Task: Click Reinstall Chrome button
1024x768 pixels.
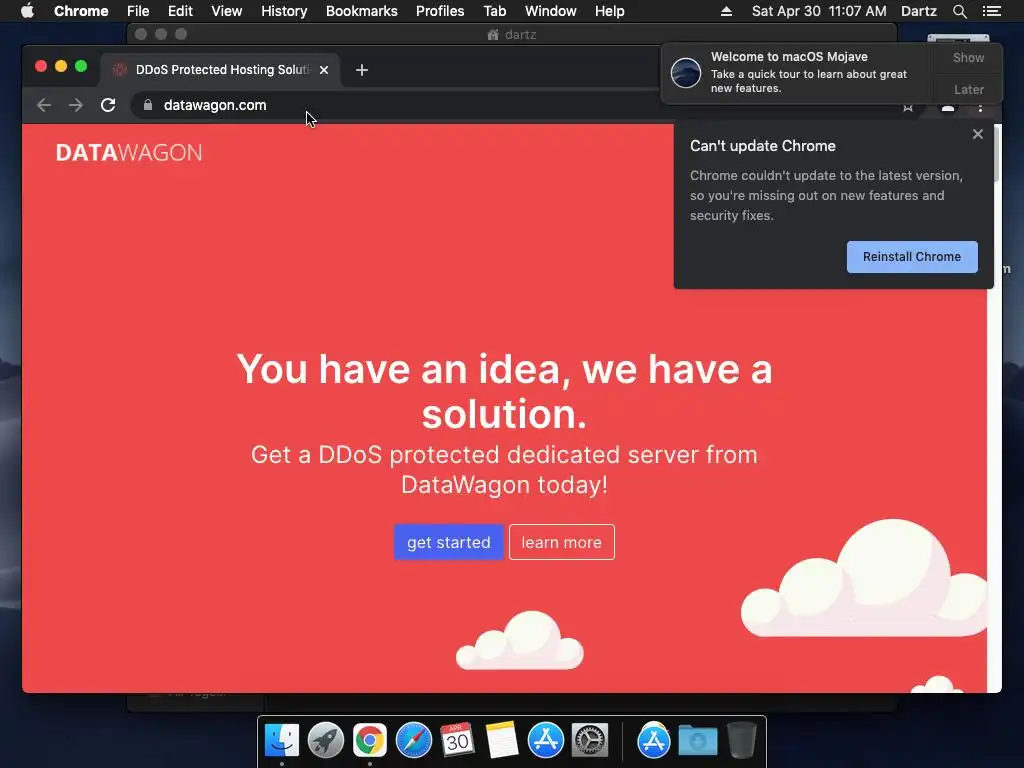Action: [912, 257]
